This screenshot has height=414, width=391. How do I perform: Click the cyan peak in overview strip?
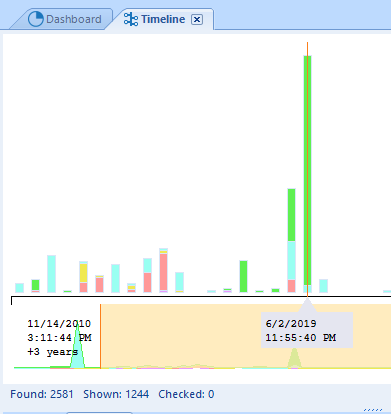coord(78,347)
